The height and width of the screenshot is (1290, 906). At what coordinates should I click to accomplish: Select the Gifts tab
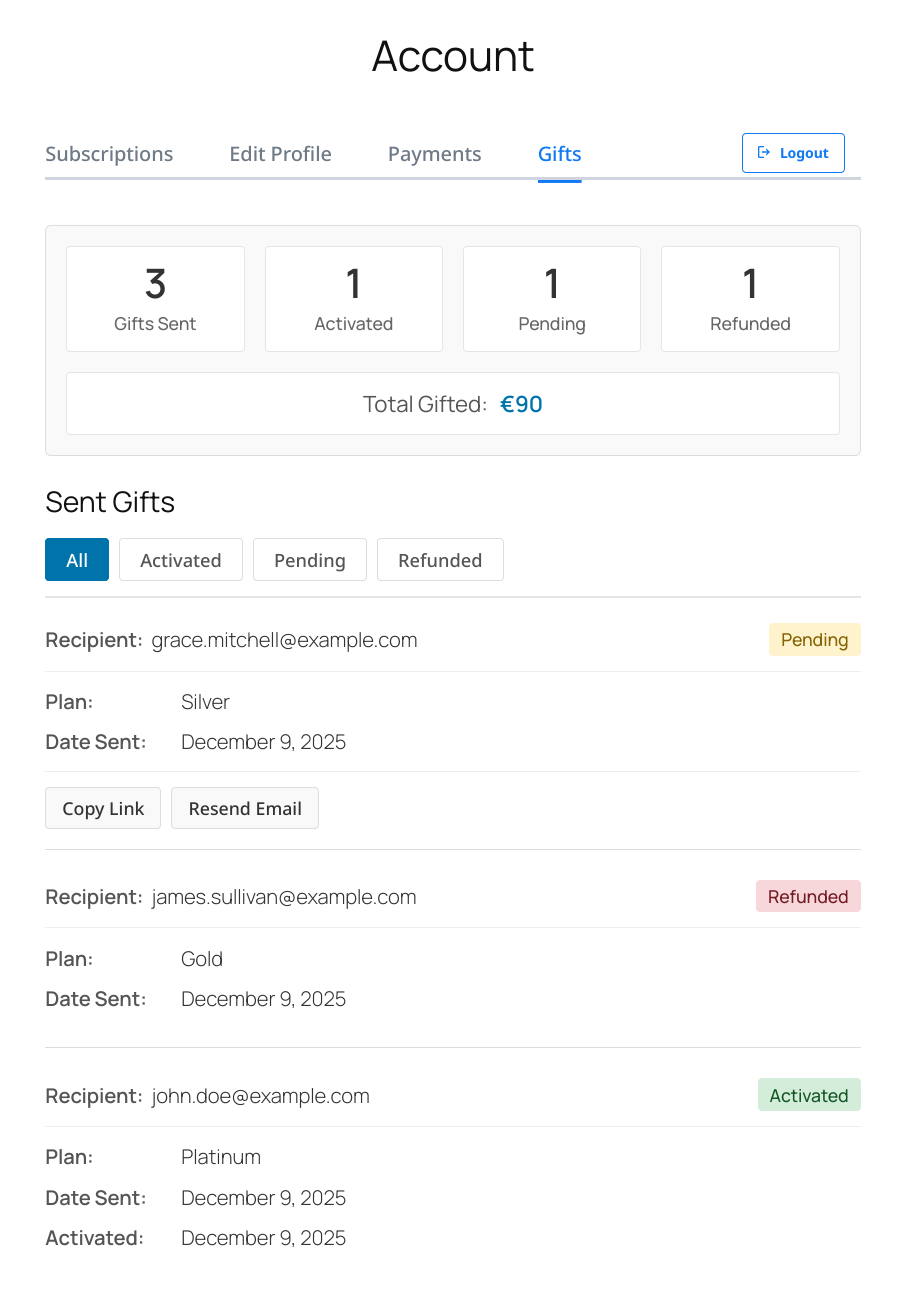(559, 154)
